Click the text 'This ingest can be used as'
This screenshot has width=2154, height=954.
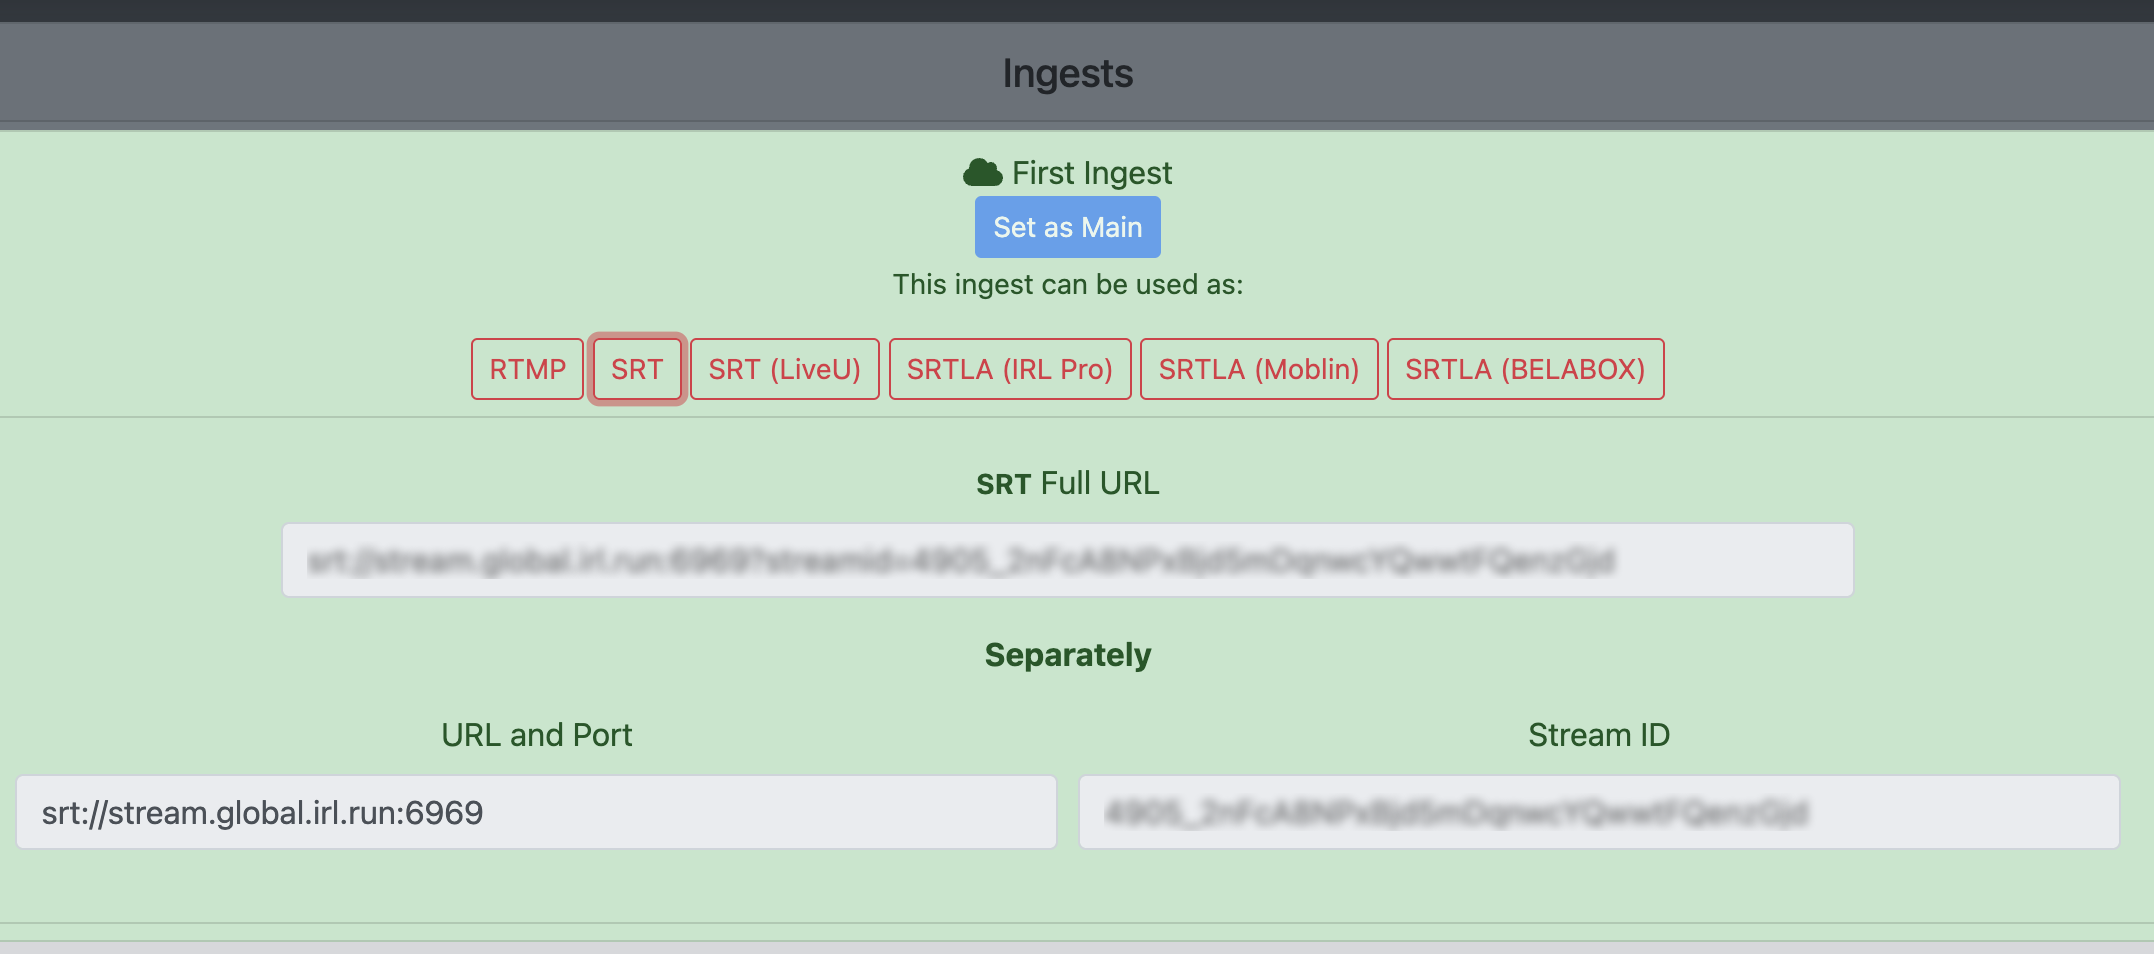(x=1067, y=284)
